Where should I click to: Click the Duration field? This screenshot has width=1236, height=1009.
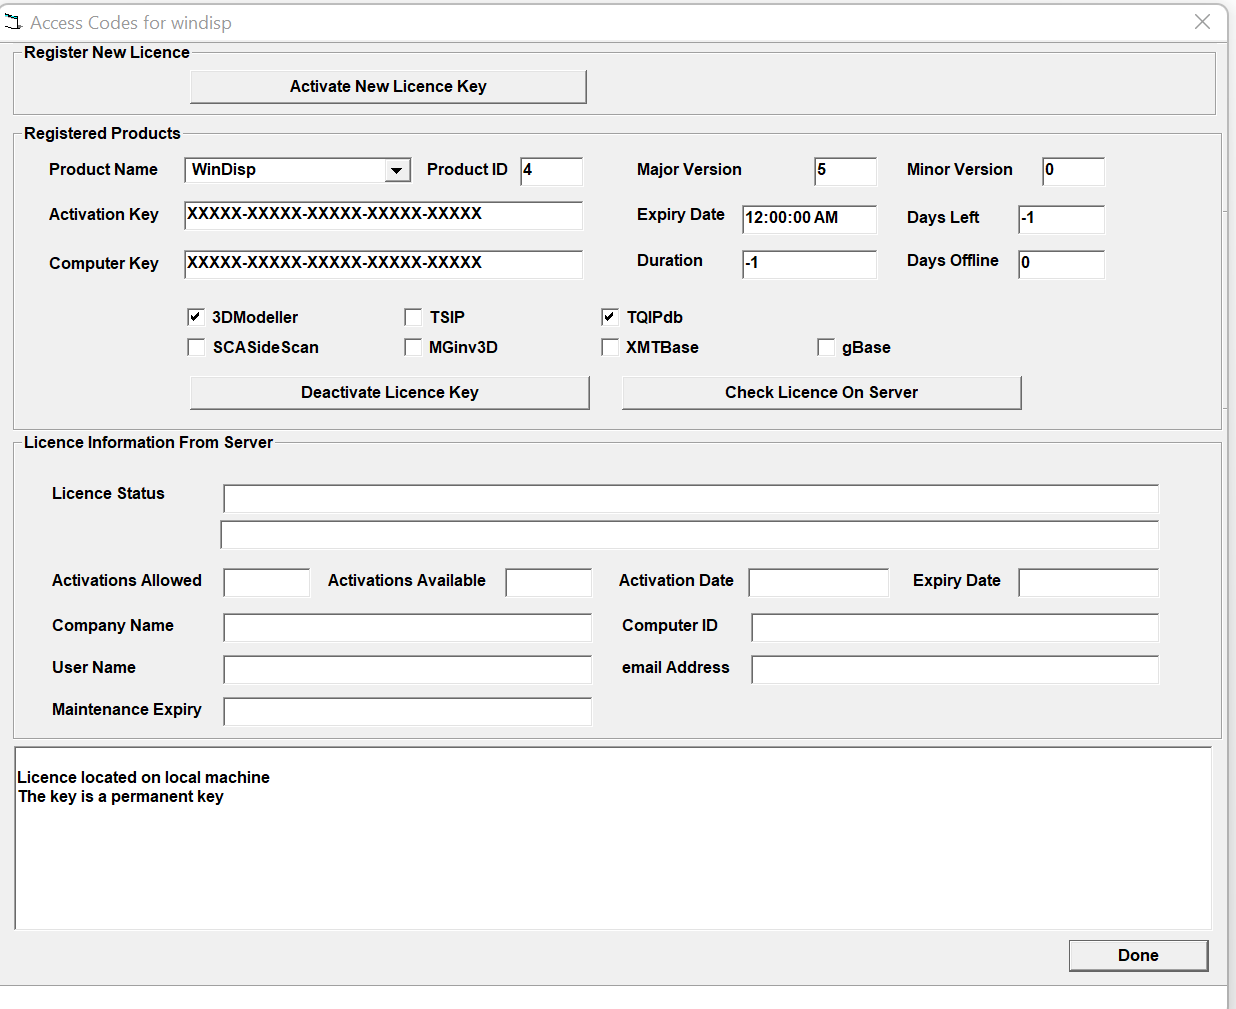coord(809,264)
